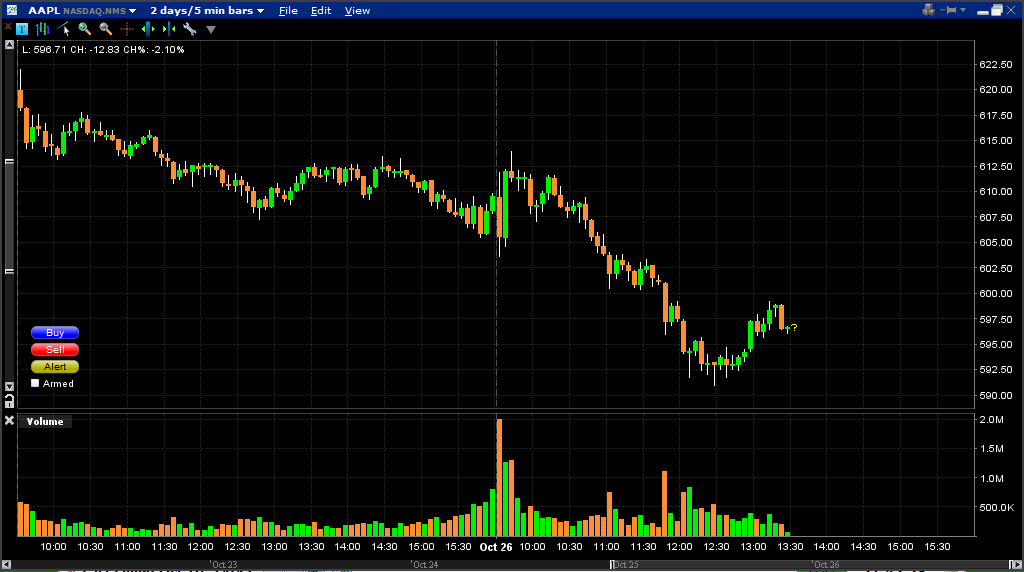Image resolution: width=1024 pixels, height=572 pixels.
Task: Select the bar chart type icon
Action: 42,29
